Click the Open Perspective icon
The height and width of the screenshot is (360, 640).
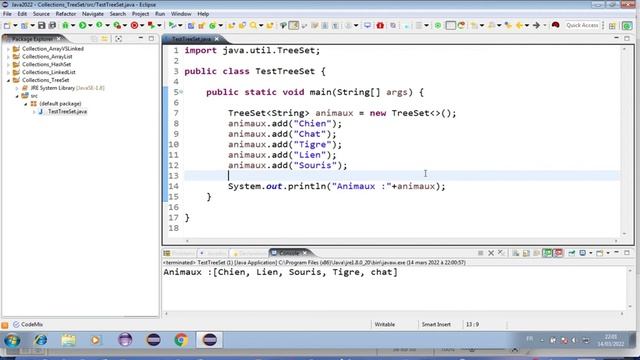click(x=612, y=26)
